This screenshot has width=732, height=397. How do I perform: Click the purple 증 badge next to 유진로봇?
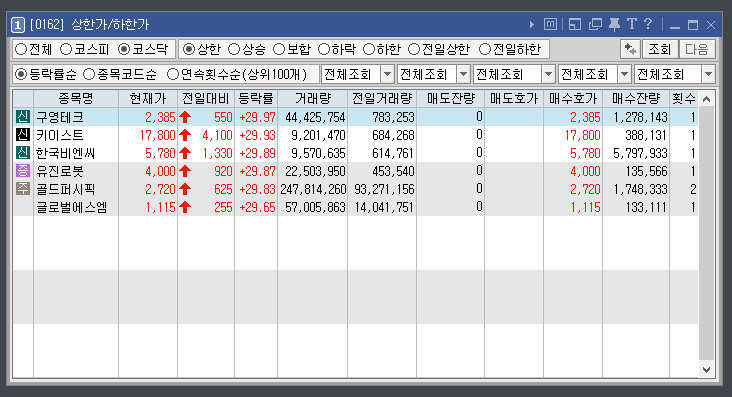point(23,171)
